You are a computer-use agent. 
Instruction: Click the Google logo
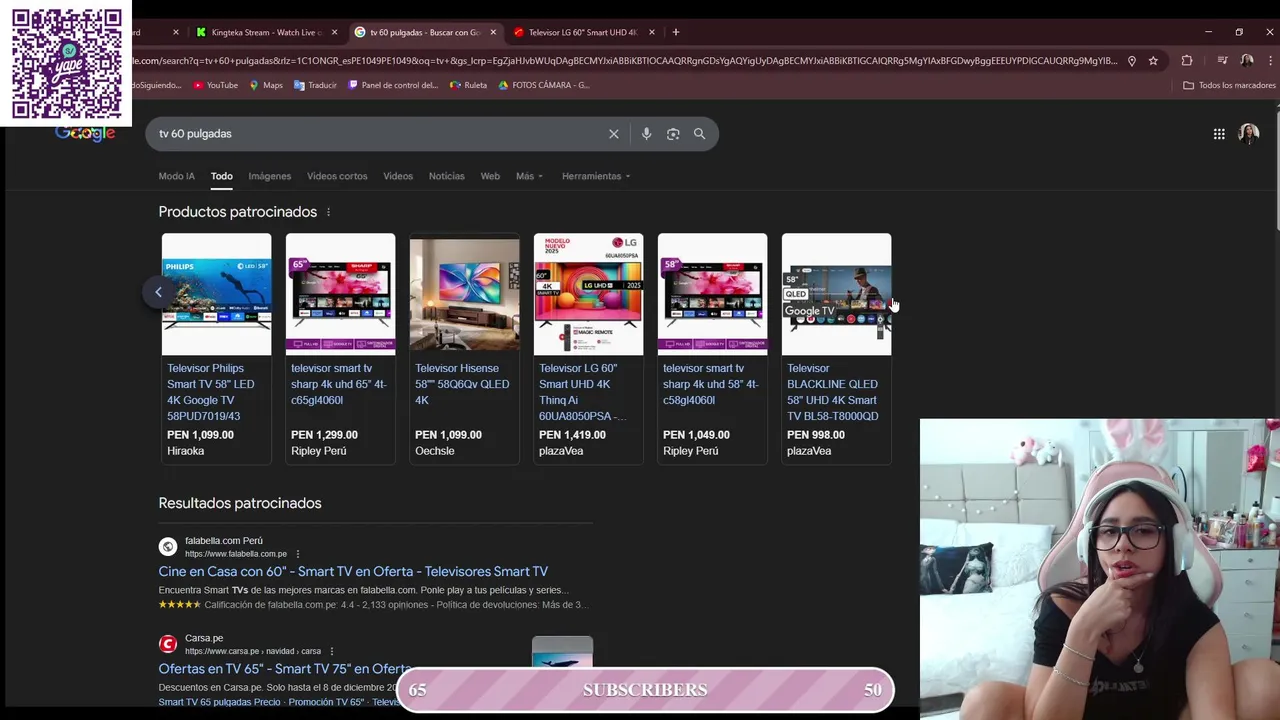pos(85,134)
